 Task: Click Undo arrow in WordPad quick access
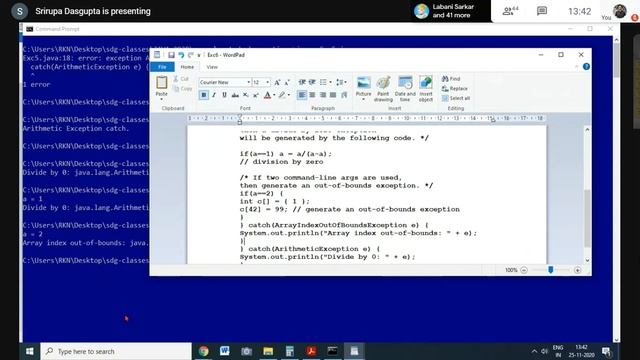click(x=181, y=55)
